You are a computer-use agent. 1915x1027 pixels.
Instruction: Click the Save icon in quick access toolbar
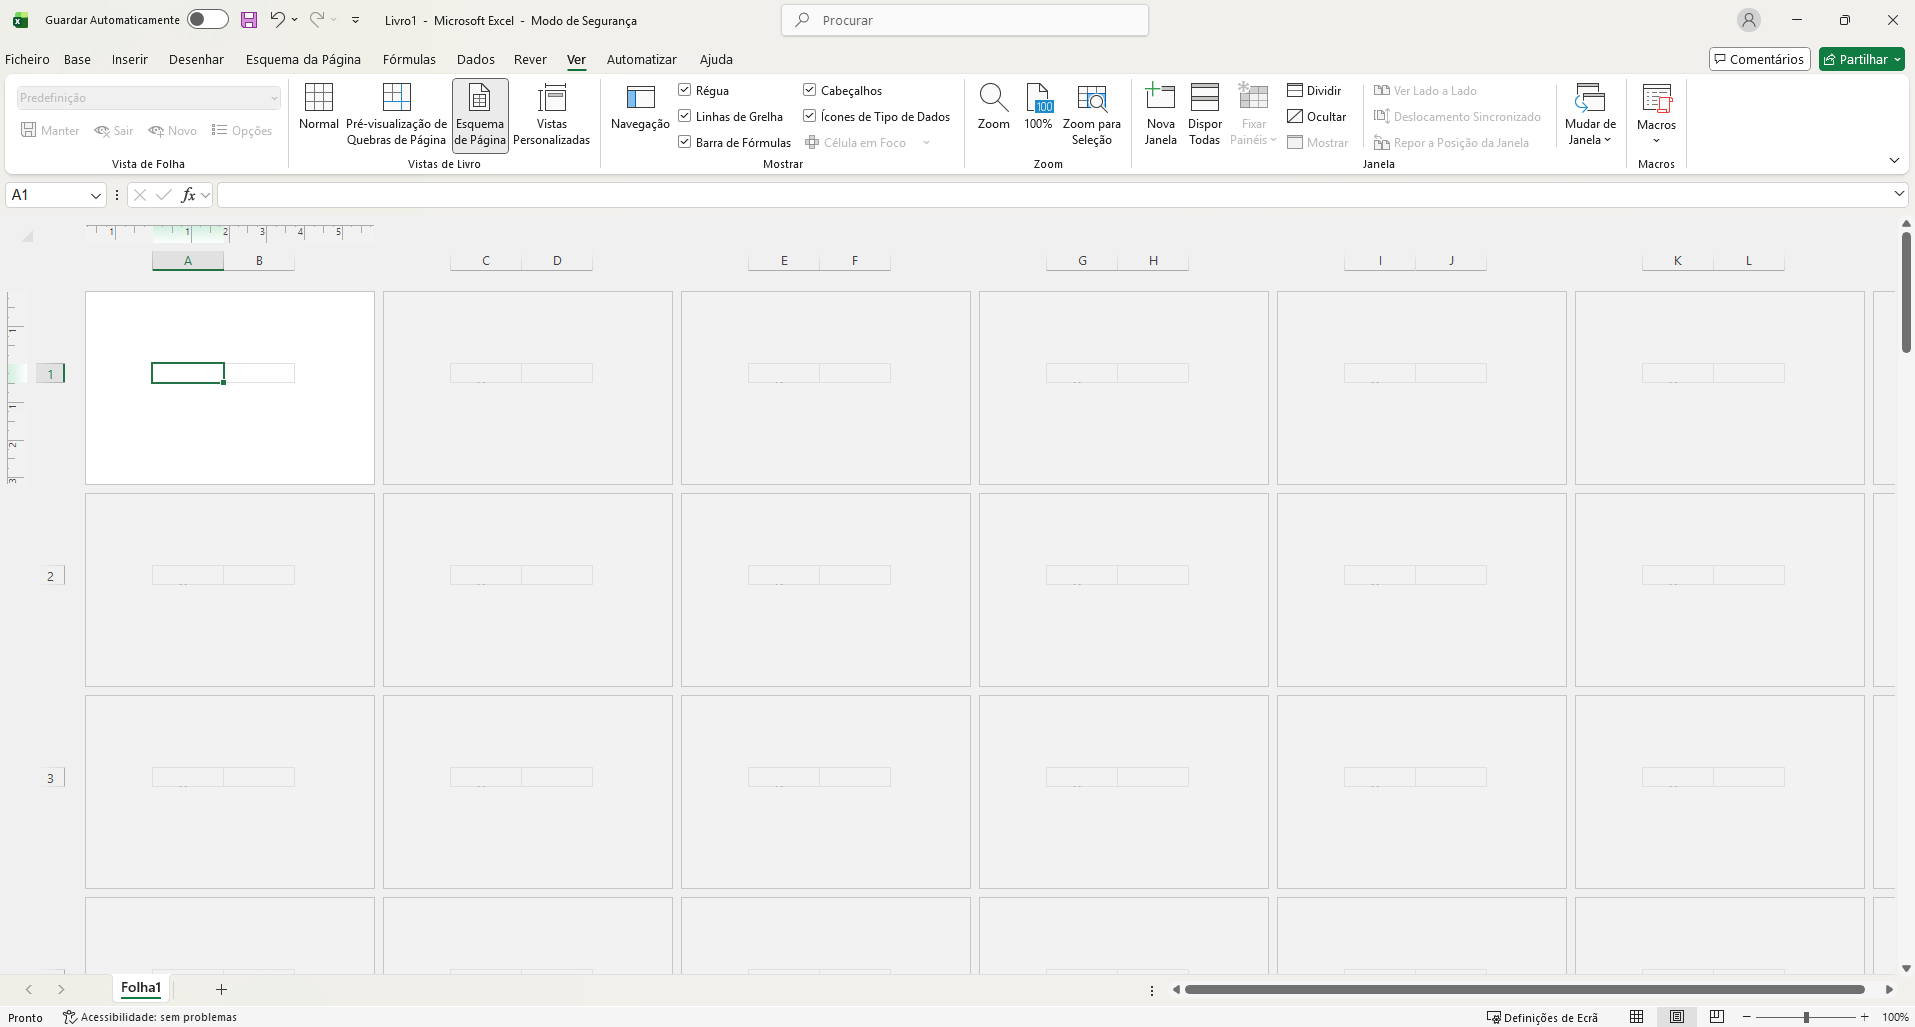click(249, 20)
